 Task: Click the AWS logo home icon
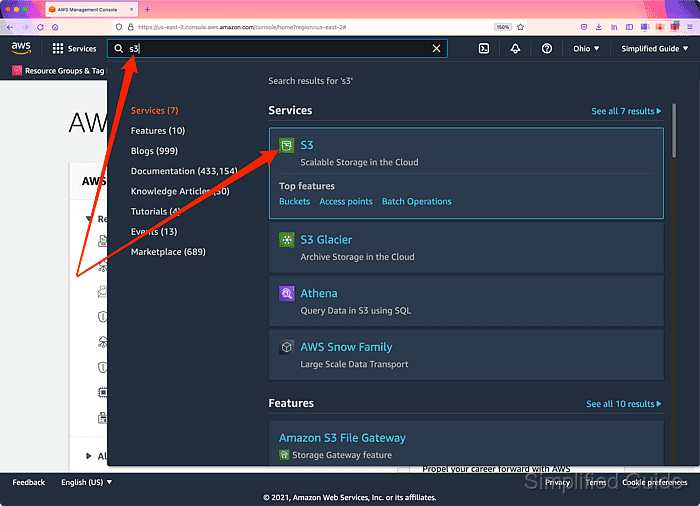click(x=21, y=48)
